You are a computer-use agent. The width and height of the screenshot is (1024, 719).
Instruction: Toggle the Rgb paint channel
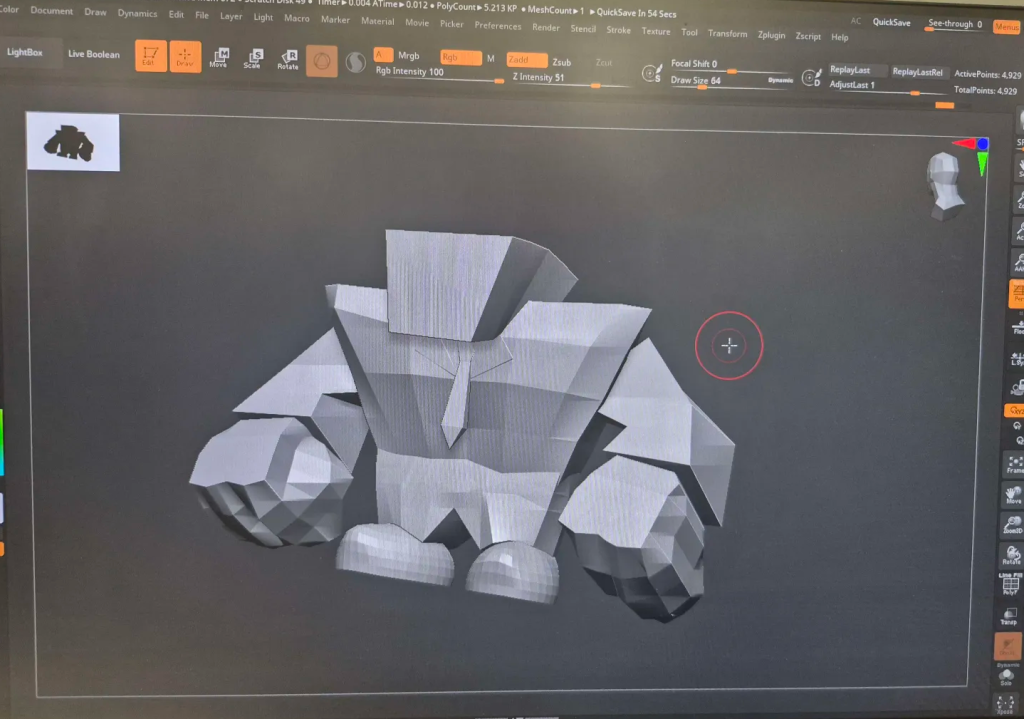pos(460,58)
